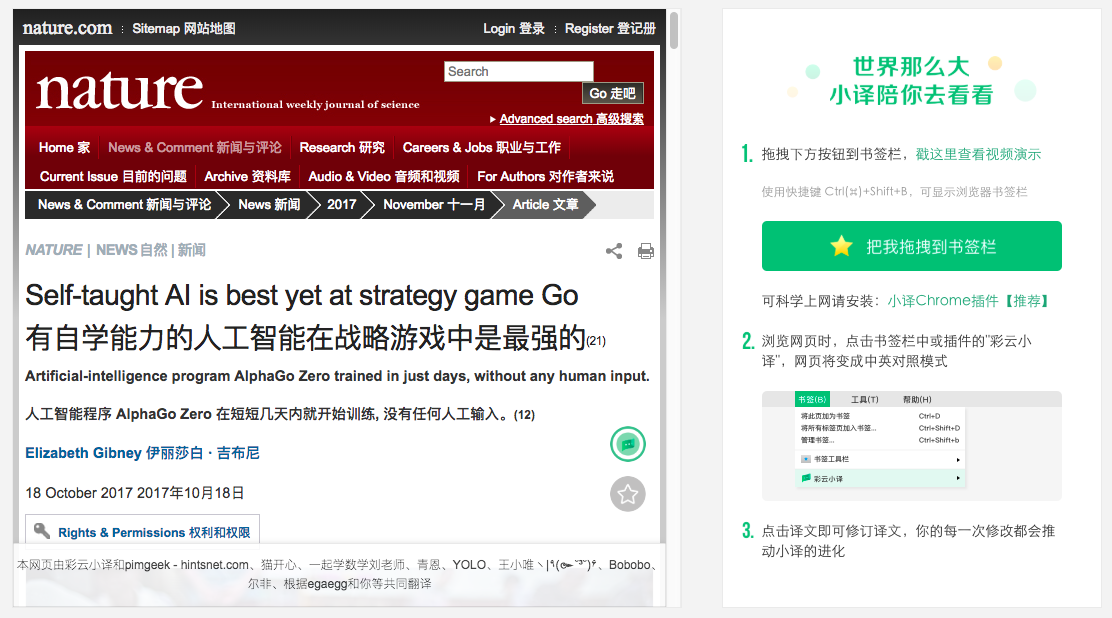Focus the Search input field
Screen dimensions: 1112x618
point(518,71)
